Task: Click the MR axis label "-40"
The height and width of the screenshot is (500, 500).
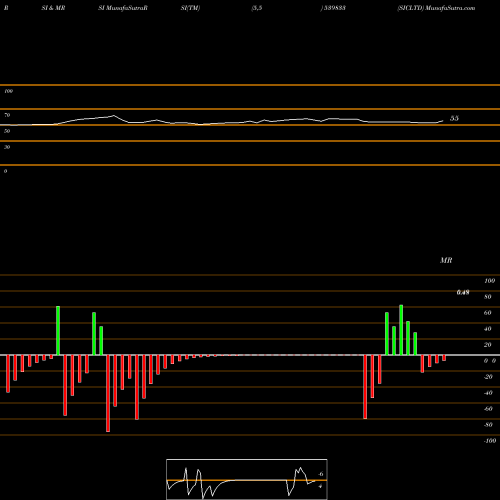Action: [x=488, y=393]
